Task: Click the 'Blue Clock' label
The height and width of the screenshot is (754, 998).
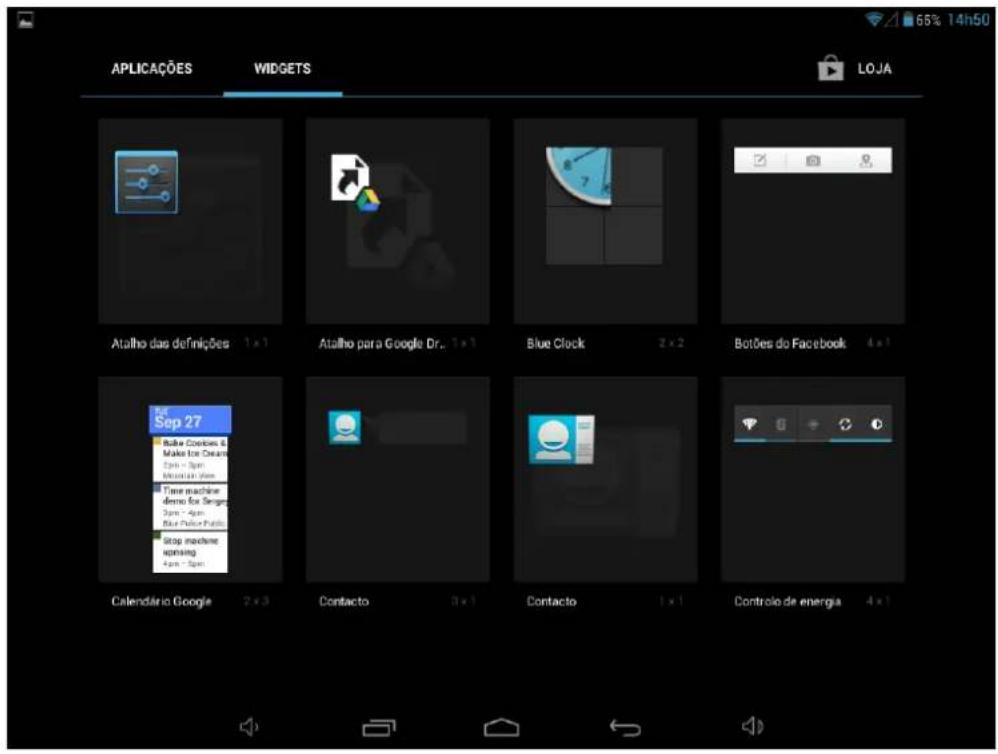Action: pyautogui.click(x=556, y=344)
